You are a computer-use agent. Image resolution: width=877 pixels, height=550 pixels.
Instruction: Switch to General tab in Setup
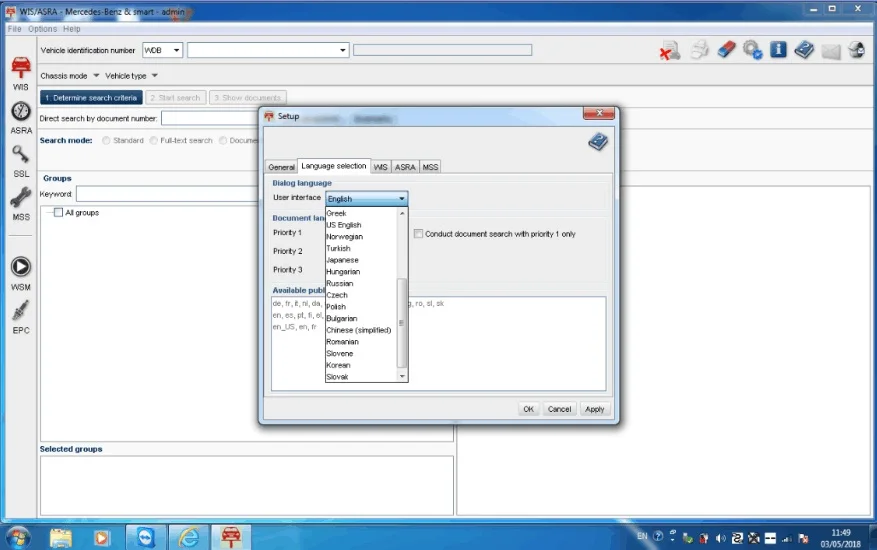[x=281, y=167]
